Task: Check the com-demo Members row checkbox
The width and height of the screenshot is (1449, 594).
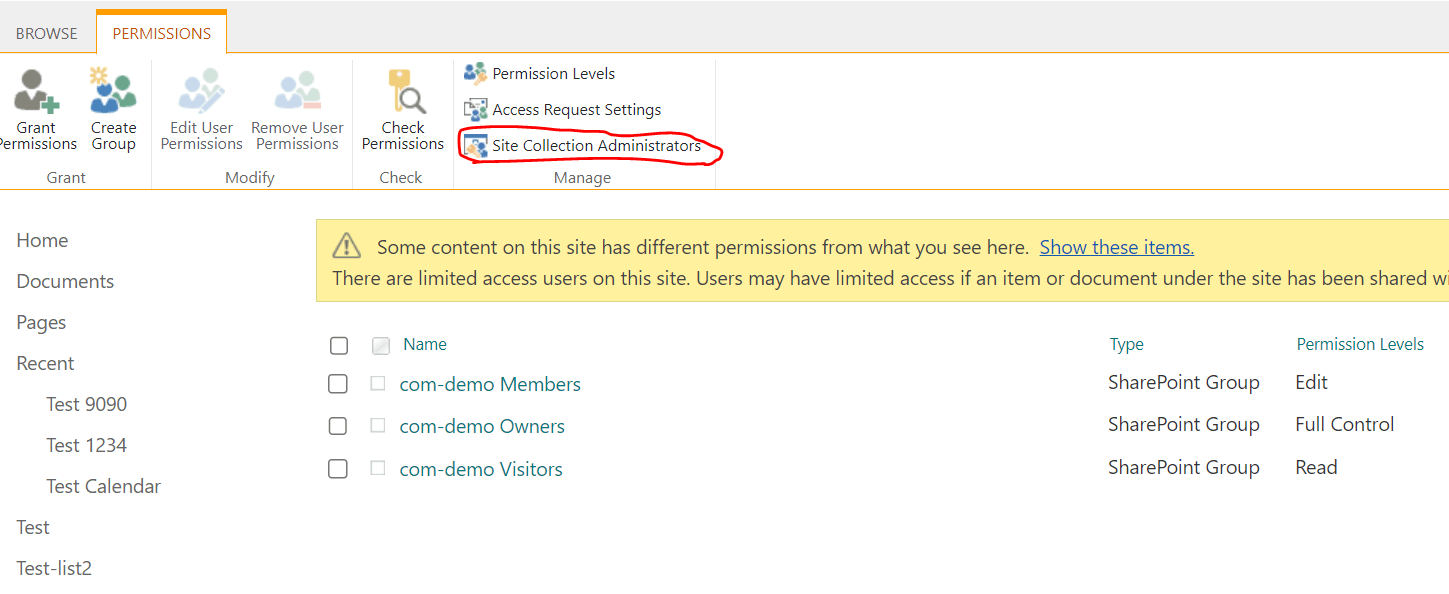Action: pyautogui.click(x=338, y=384)
